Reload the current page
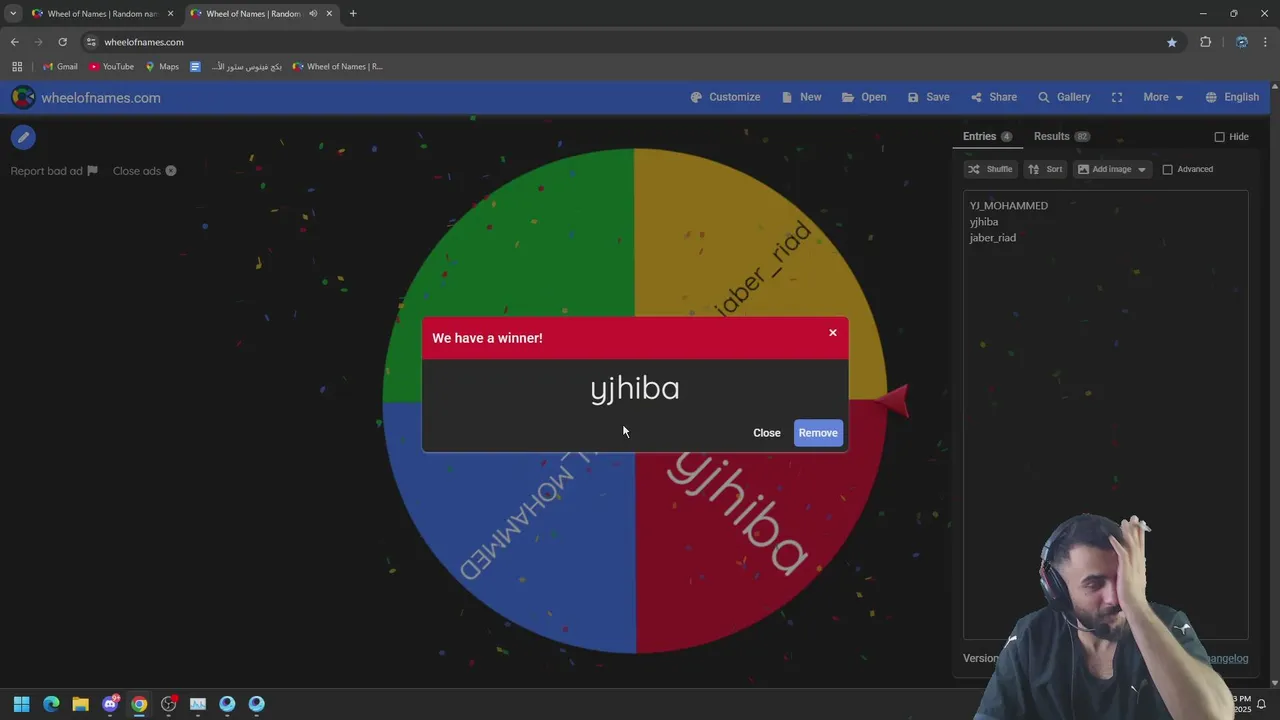 [62, 42]
